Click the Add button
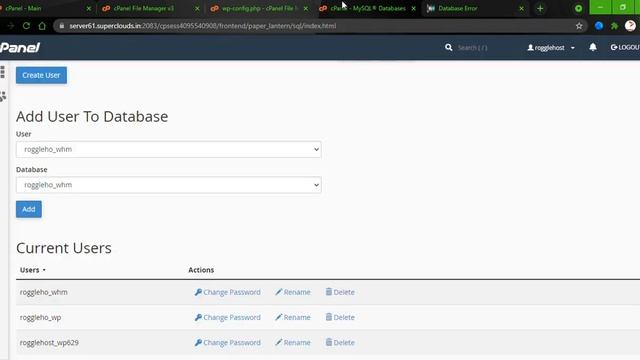 (x=29, y=209)
